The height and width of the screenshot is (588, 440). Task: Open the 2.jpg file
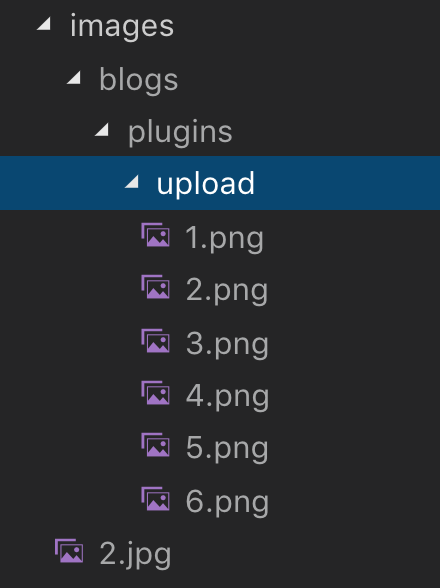pyautogui.click(x=135, y=554)
